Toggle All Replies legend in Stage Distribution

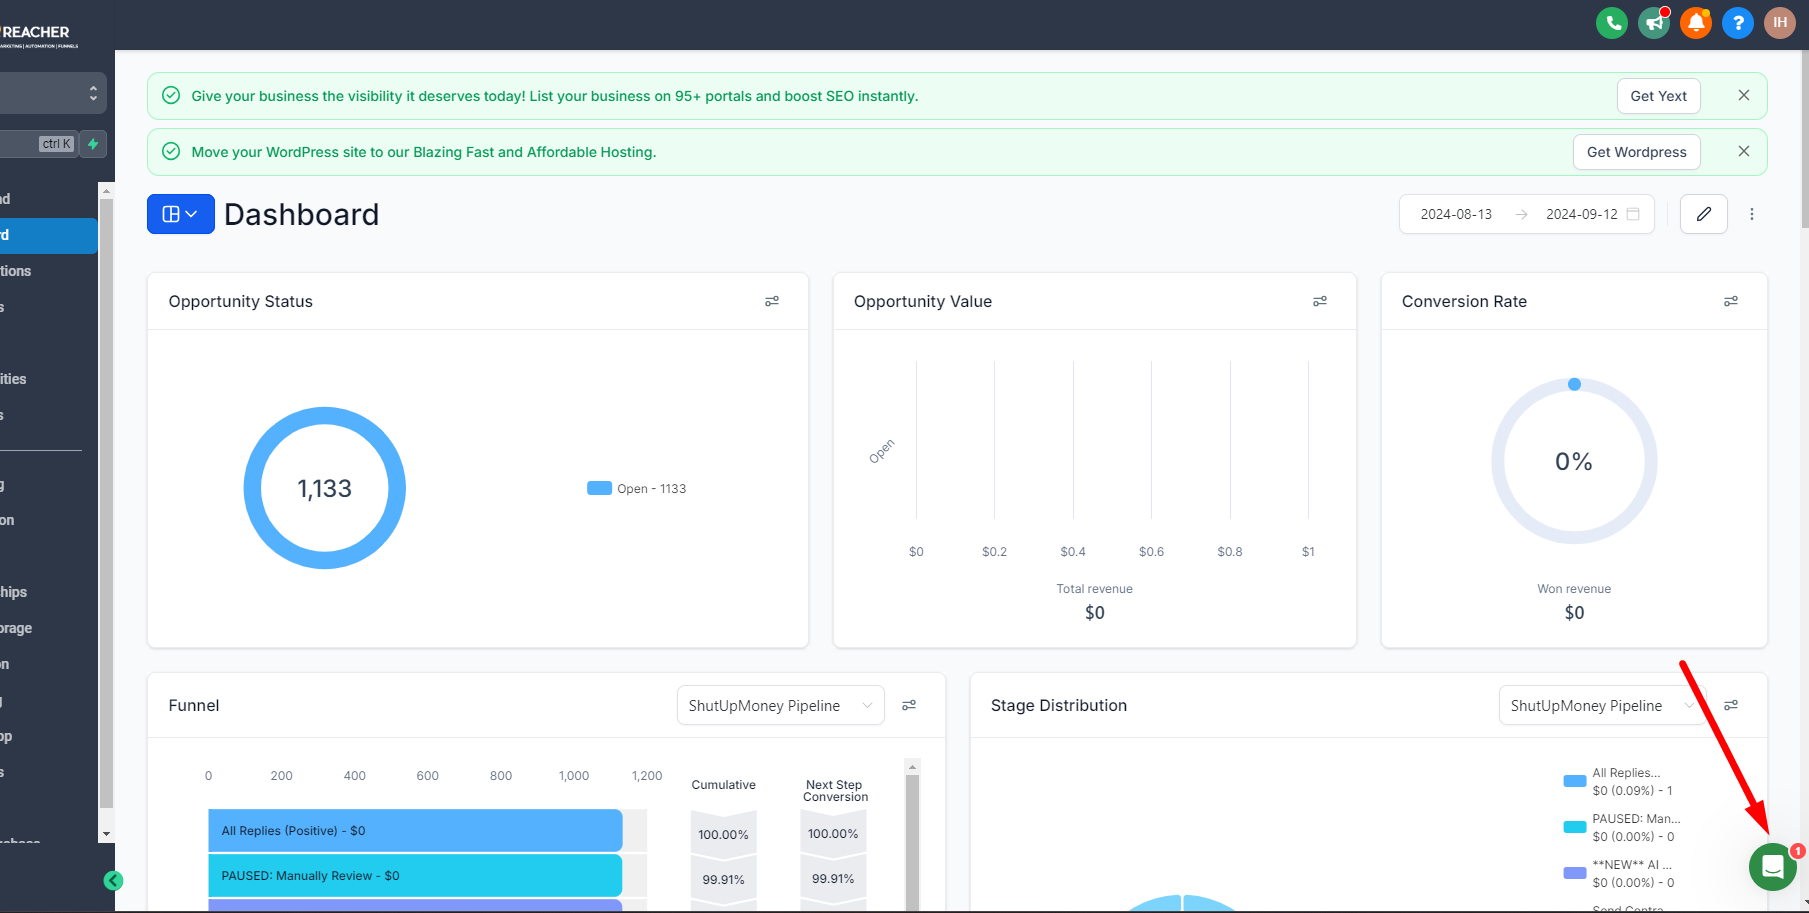click(x=1619, y=781)
